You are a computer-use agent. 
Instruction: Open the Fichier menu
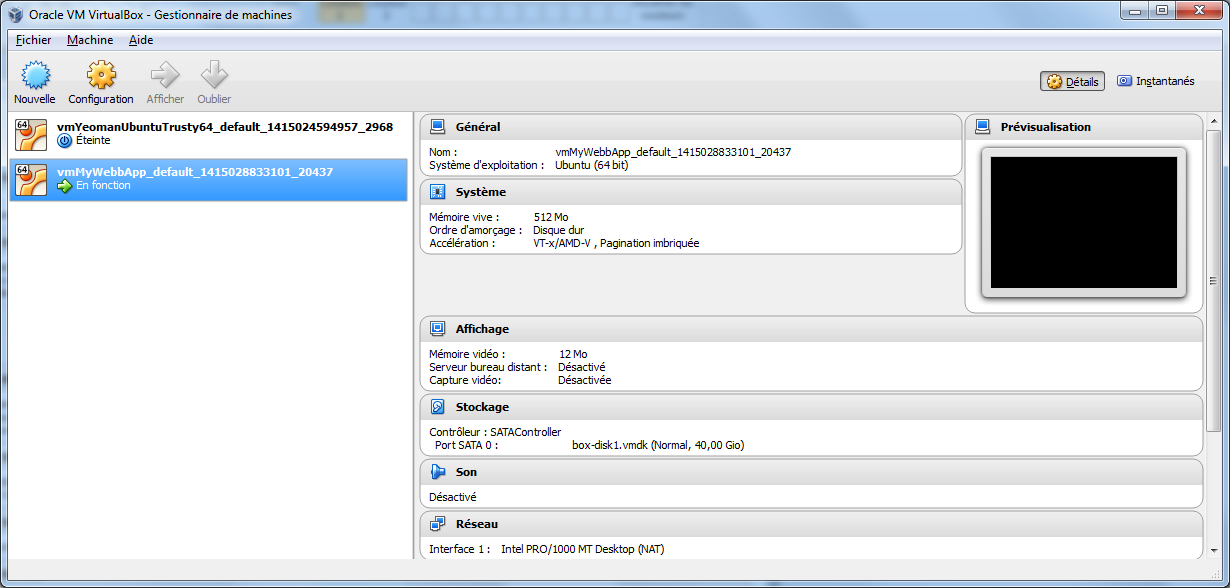pos(33,40)
